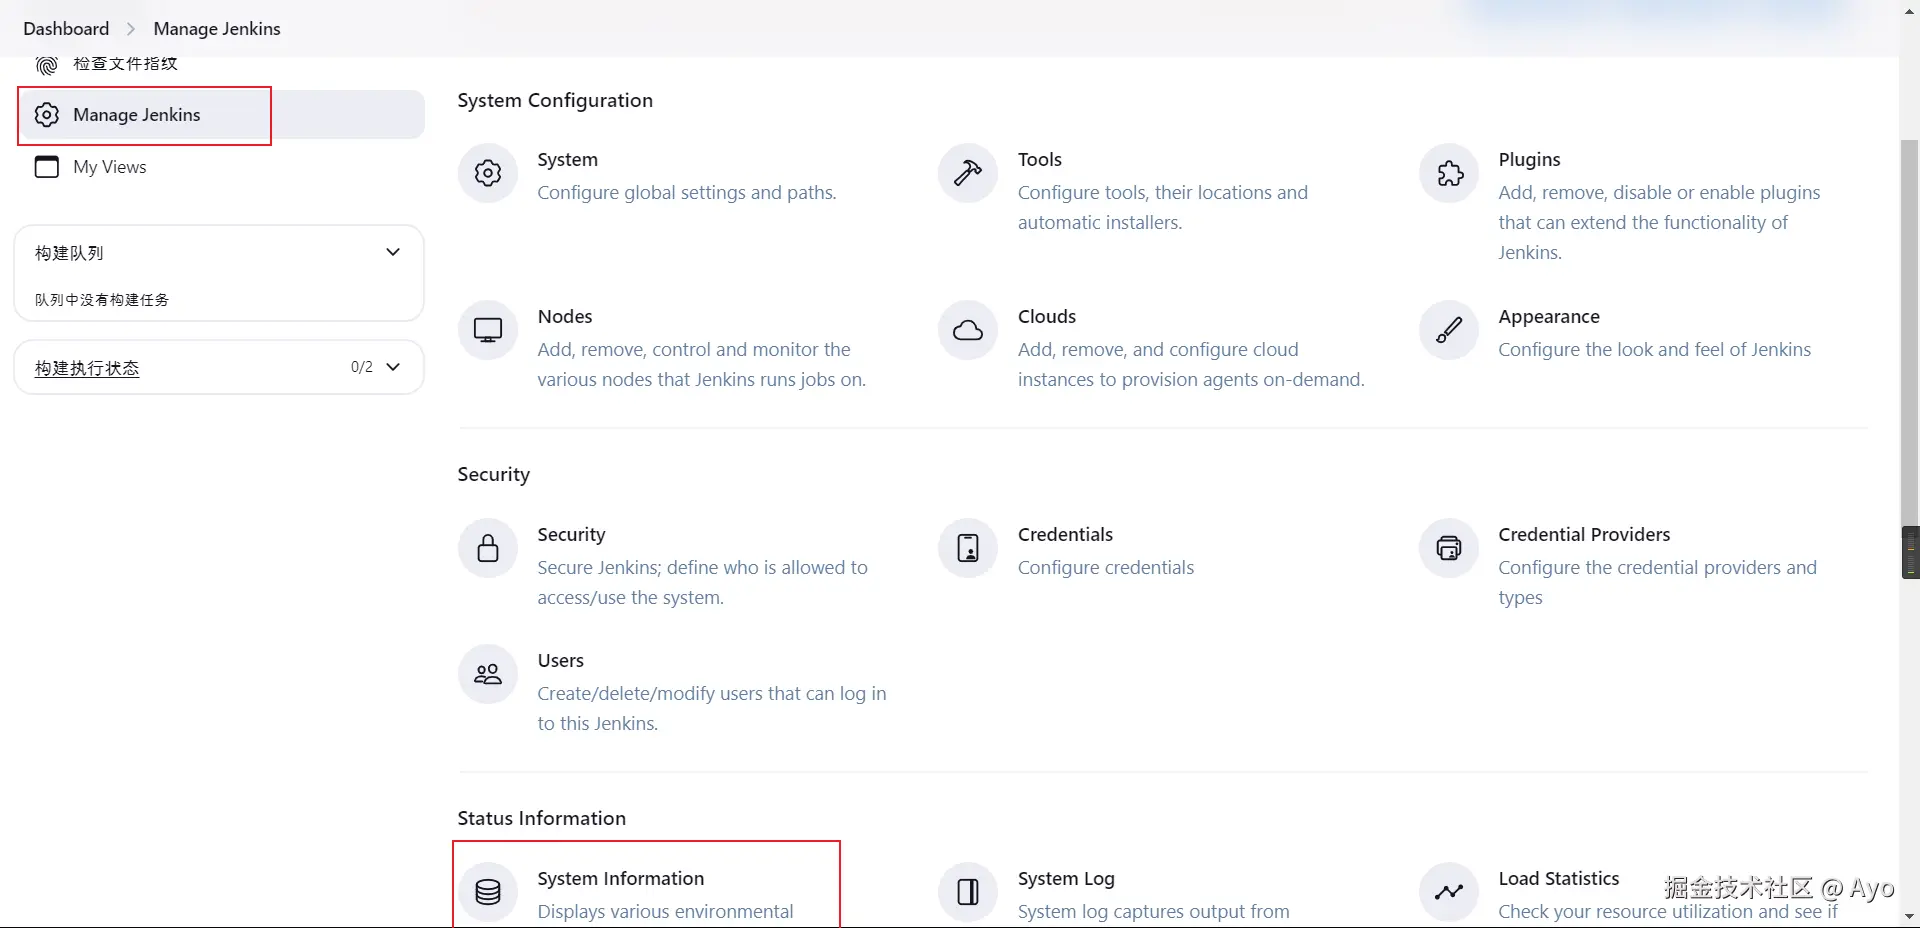The image size is (1920, 928).
Task: Click the scrollbar down arrow
Action: (x=1910, y=916)
